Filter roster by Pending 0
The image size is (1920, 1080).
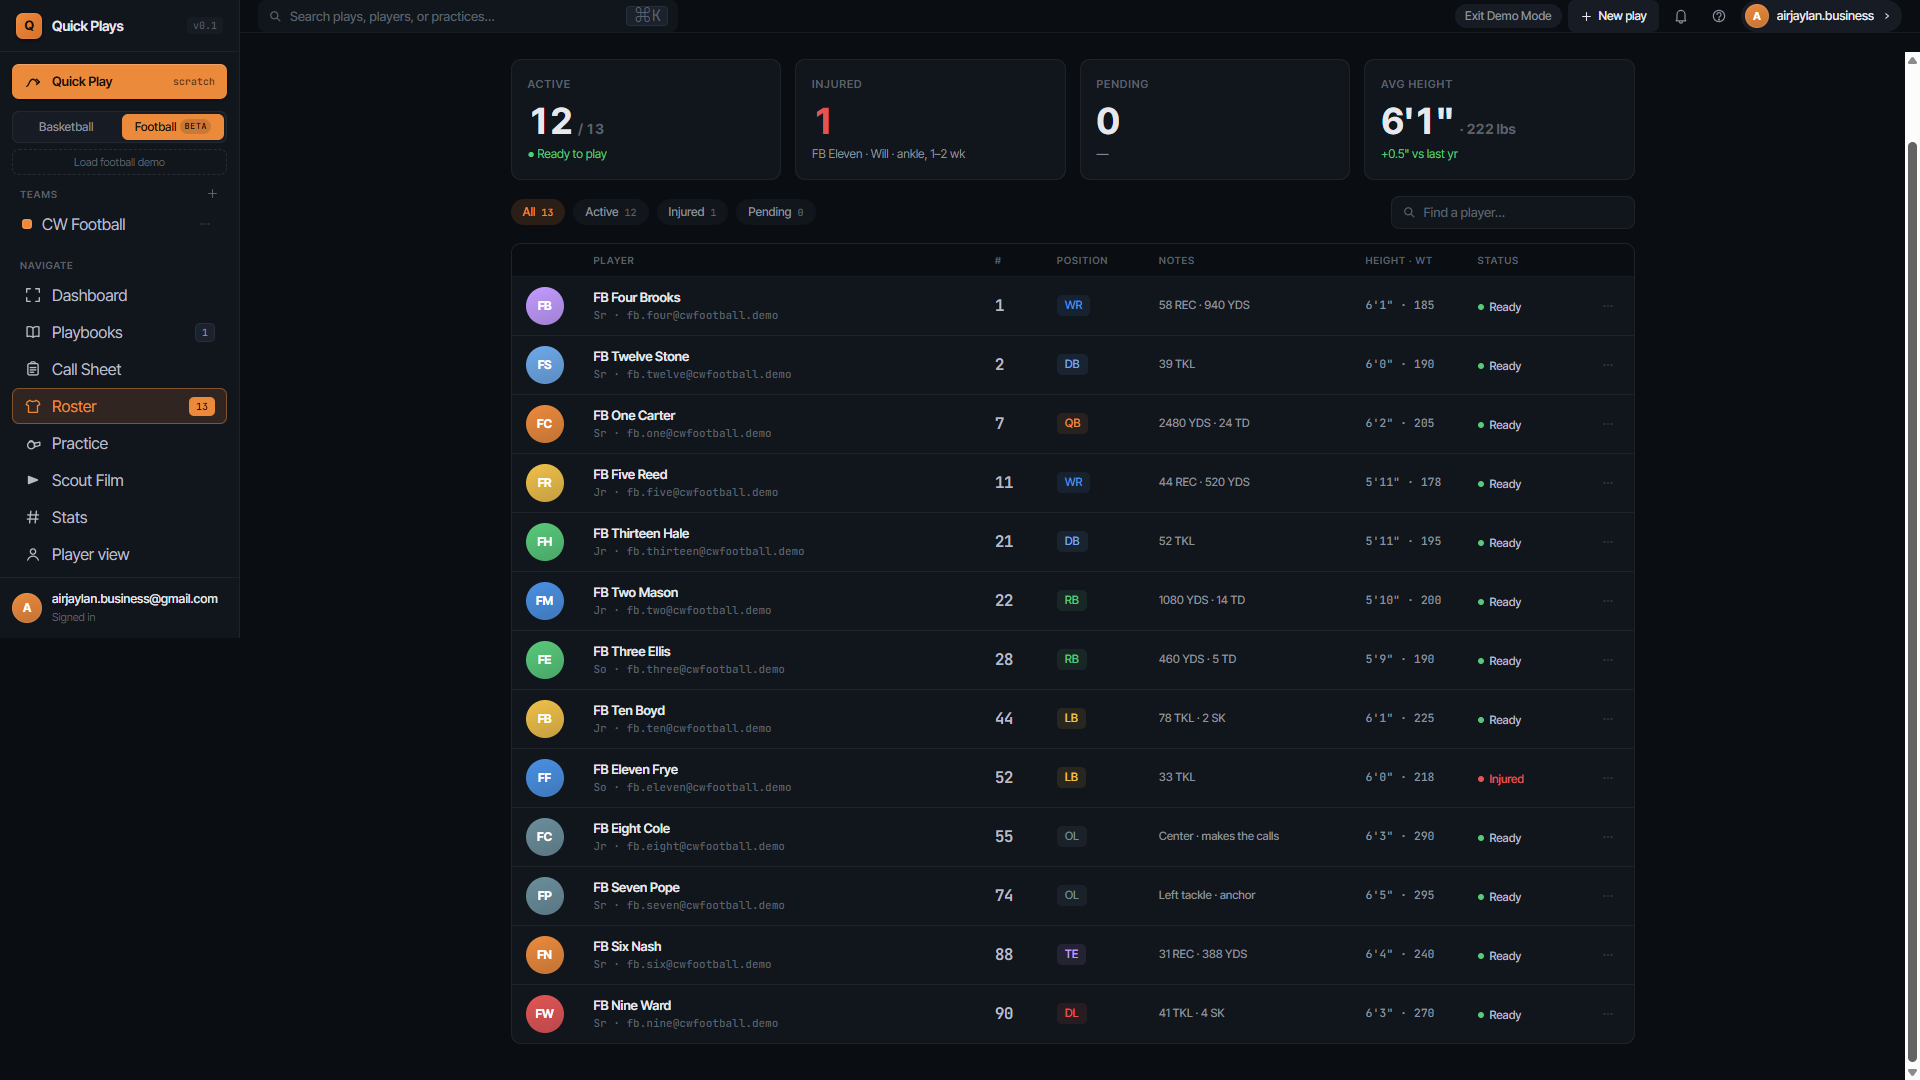pos(776,212)
